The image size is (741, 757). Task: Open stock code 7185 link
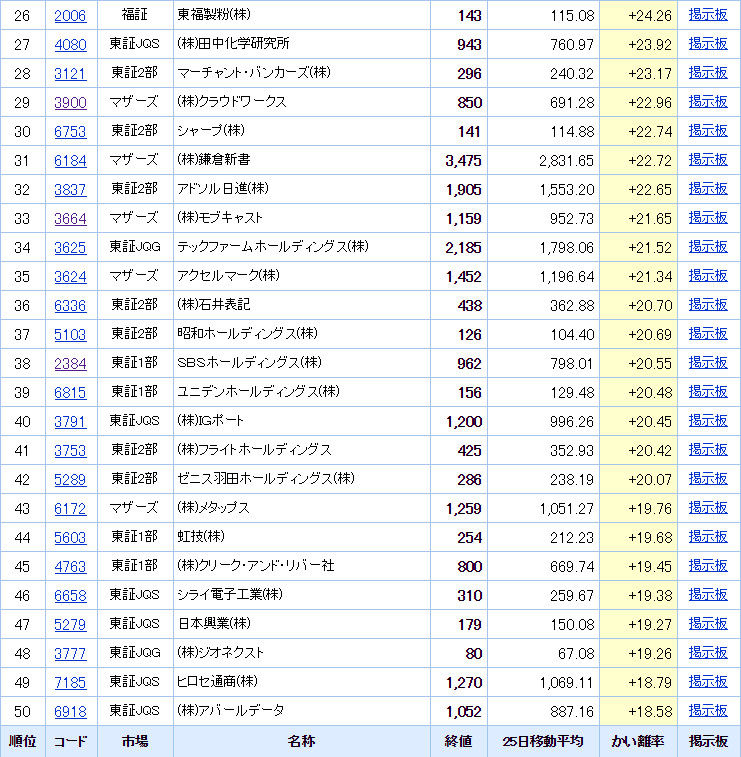pos(70,683)
